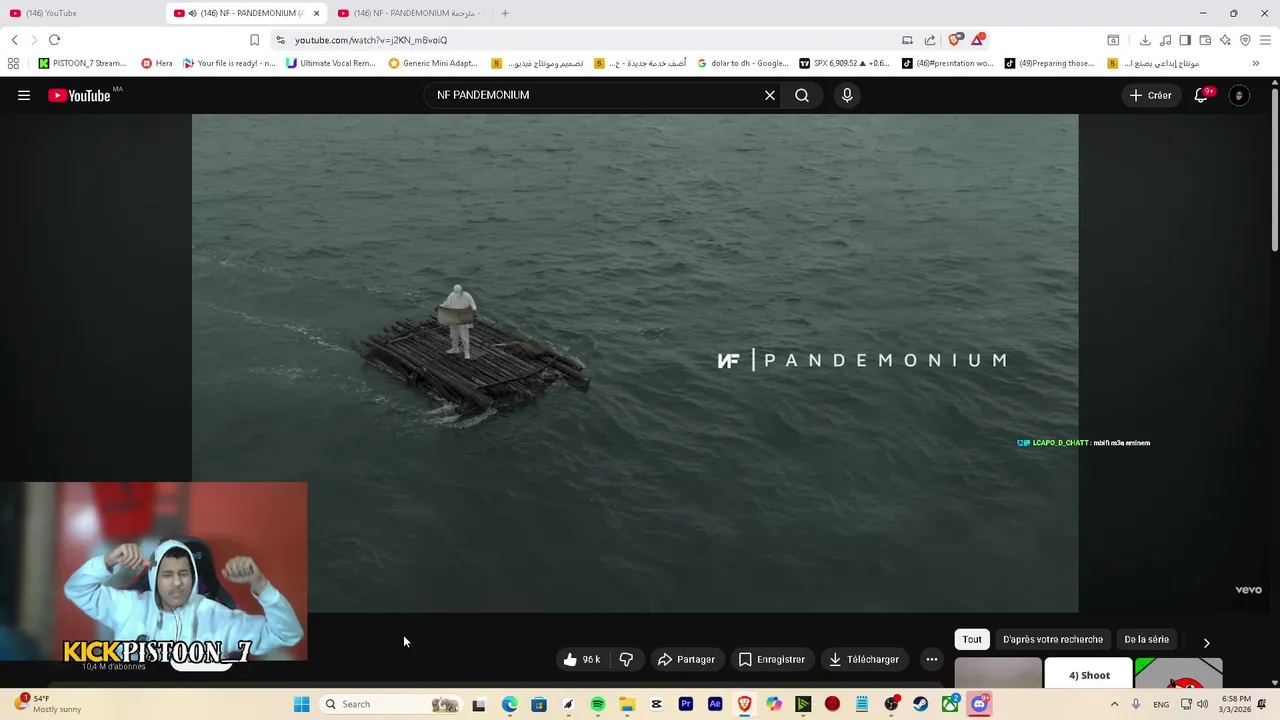Open the (49)Preparing those TikTok bookmark
1280x720 pixels.
(1049, 63)
